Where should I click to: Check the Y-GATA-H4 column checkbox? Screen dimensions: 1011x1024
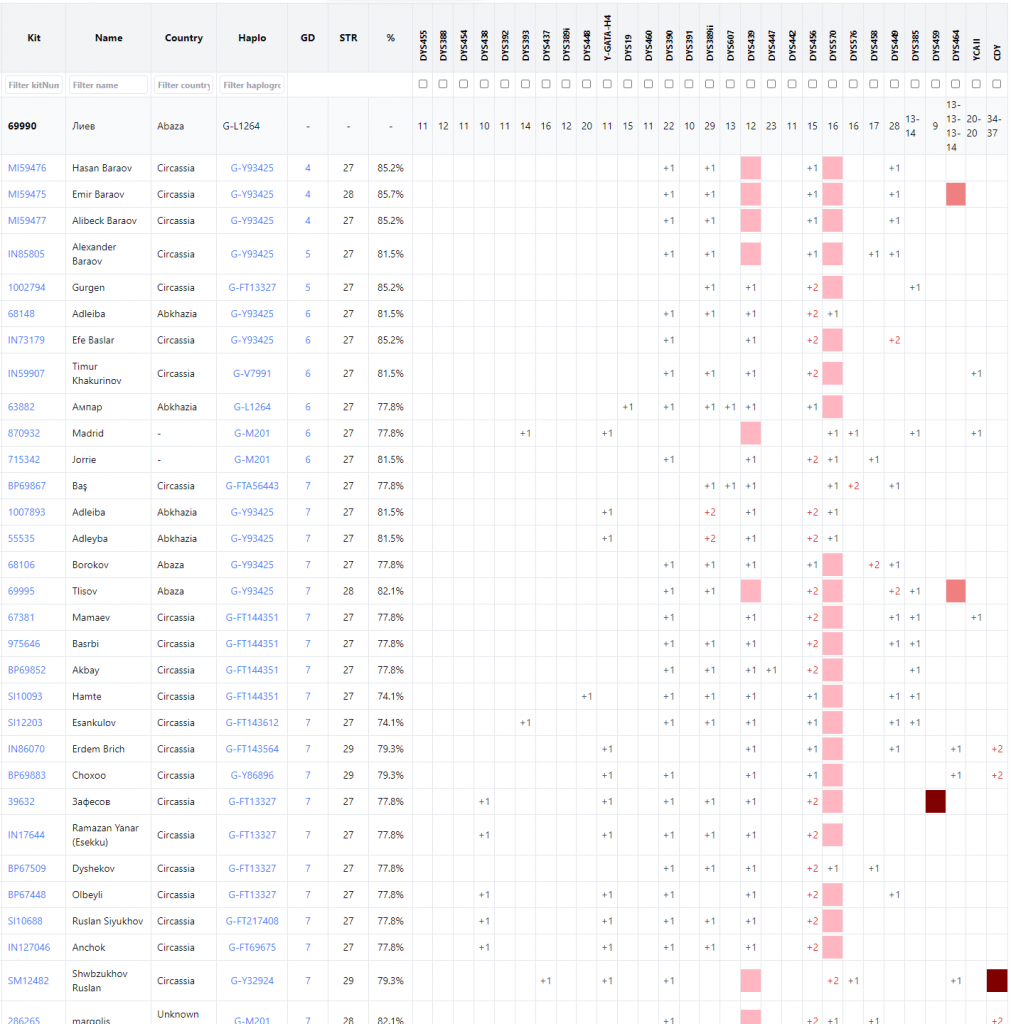[x=607, y=85]
